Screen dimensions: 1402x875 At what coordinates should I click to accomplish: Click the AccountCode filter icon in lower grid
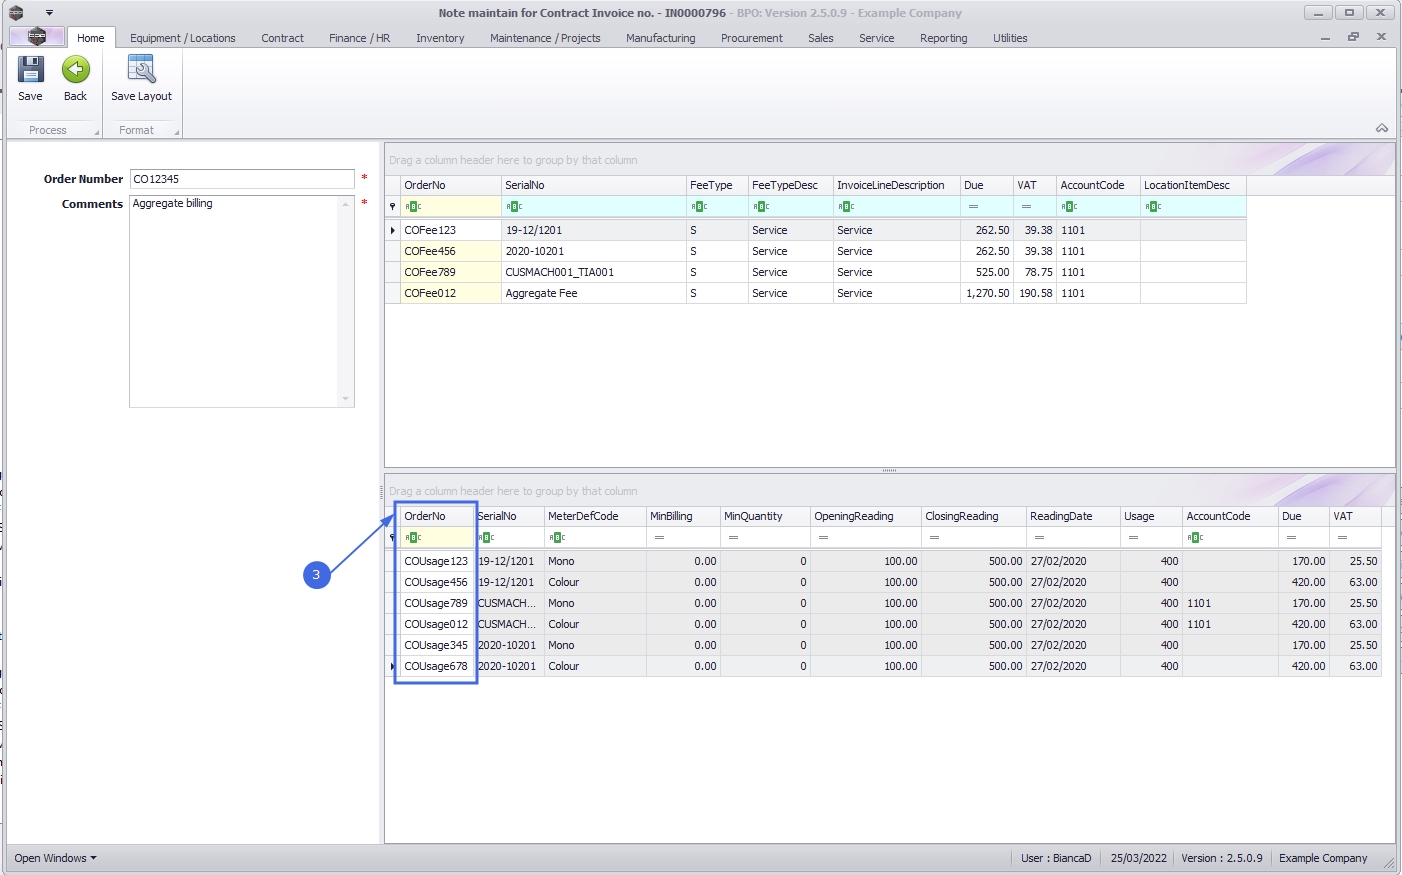[1195, 538]
